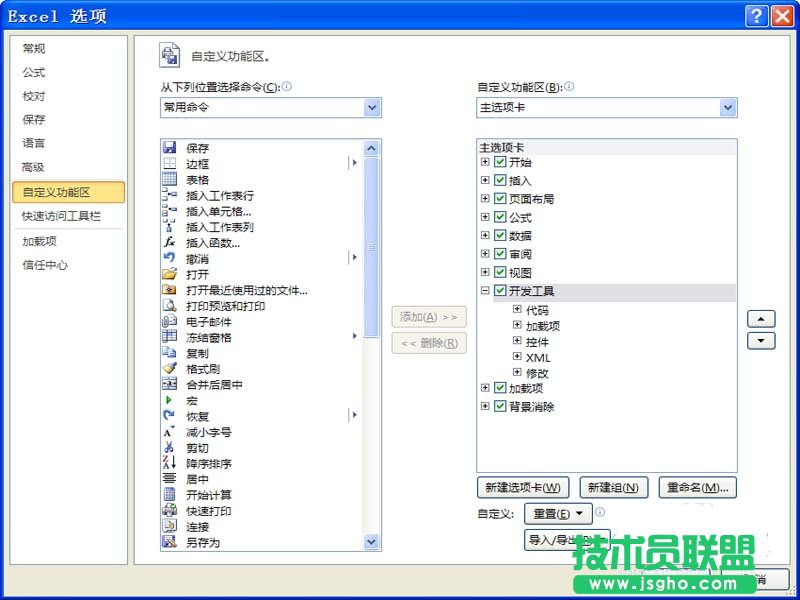Image resolution: width=800 pixels, height=600 pixels.
Task: Click the Center (居中) alignment icon
Action: tap(169, 479)
